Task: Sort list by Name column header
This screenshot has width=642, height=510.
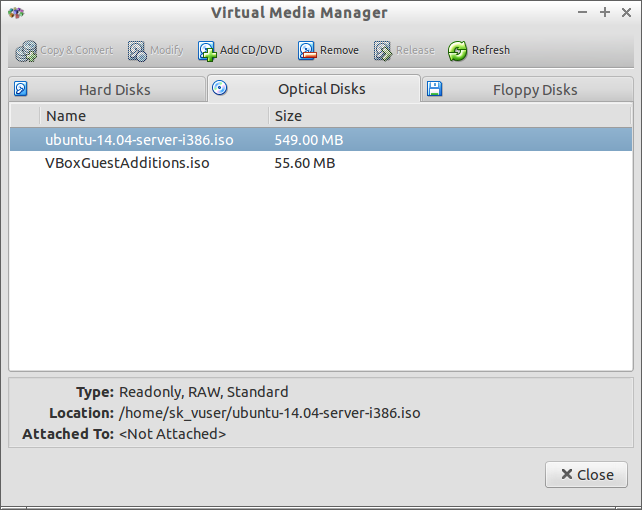Action: coord(154,116)
